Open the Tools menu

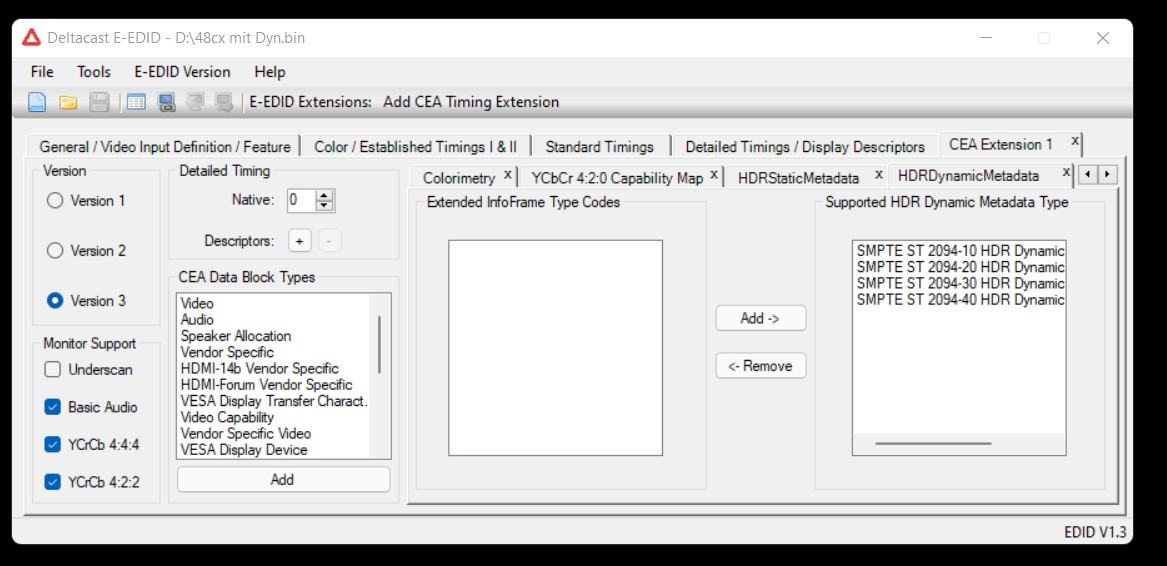[x=94, y=71]
